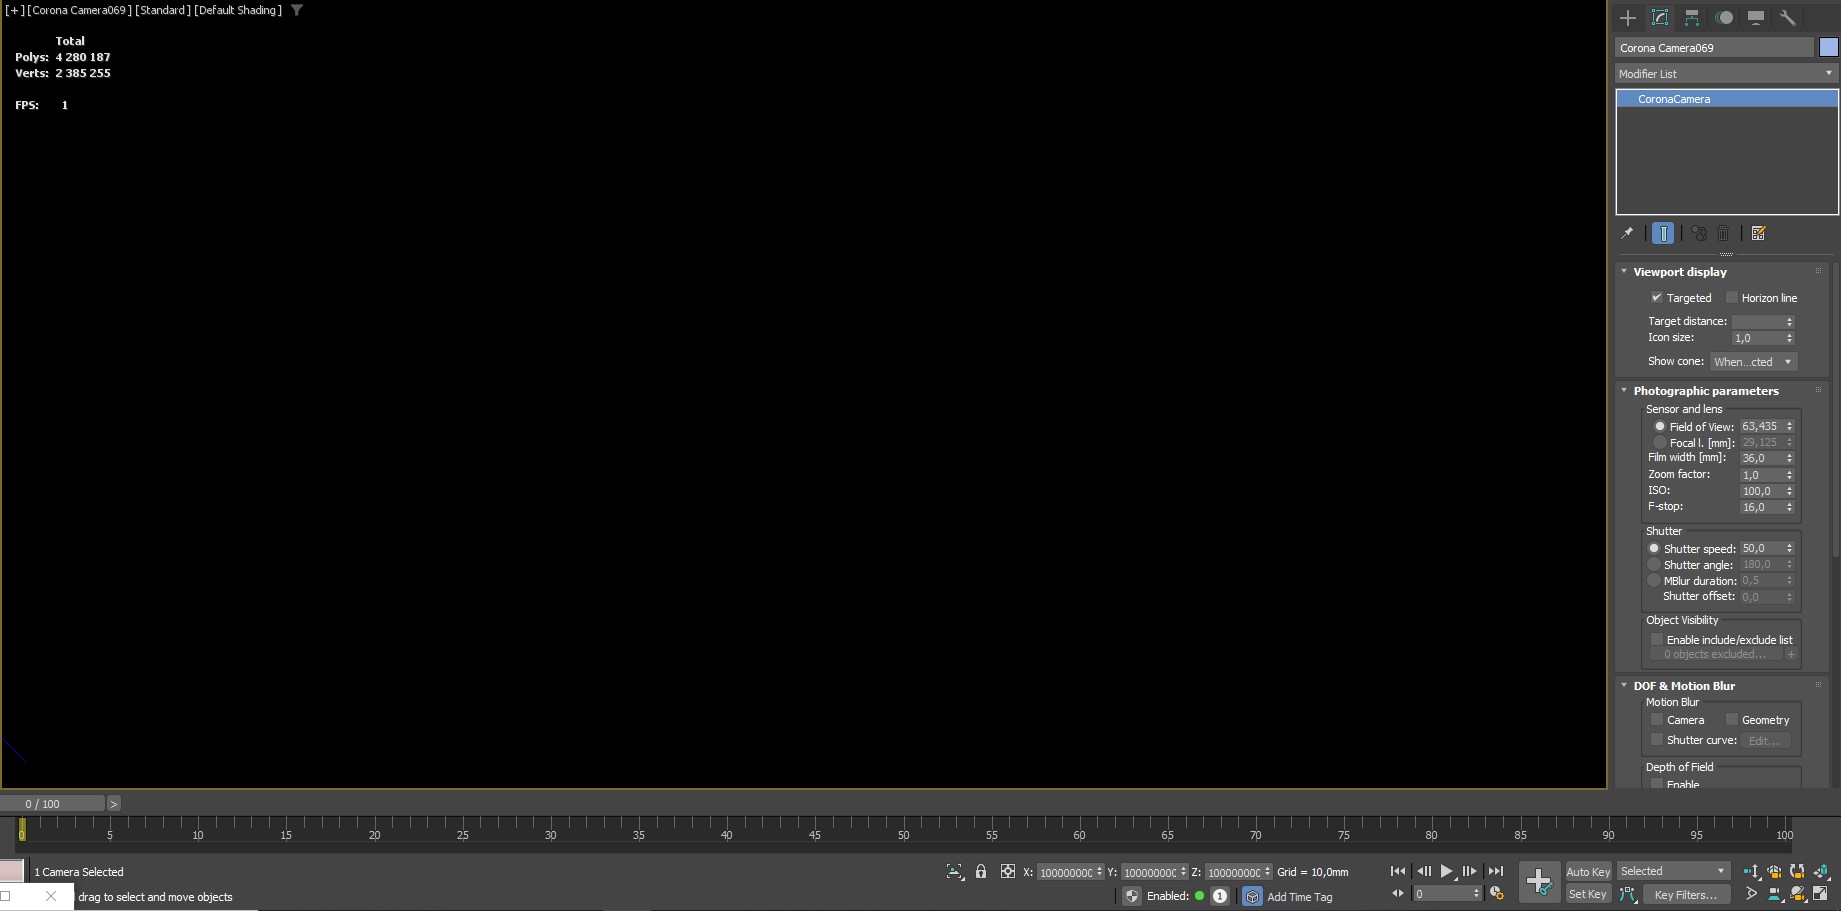This screenshot has height=911, width=1841.
Task: Open the Create command panel tab
Action: point(1628,18)
